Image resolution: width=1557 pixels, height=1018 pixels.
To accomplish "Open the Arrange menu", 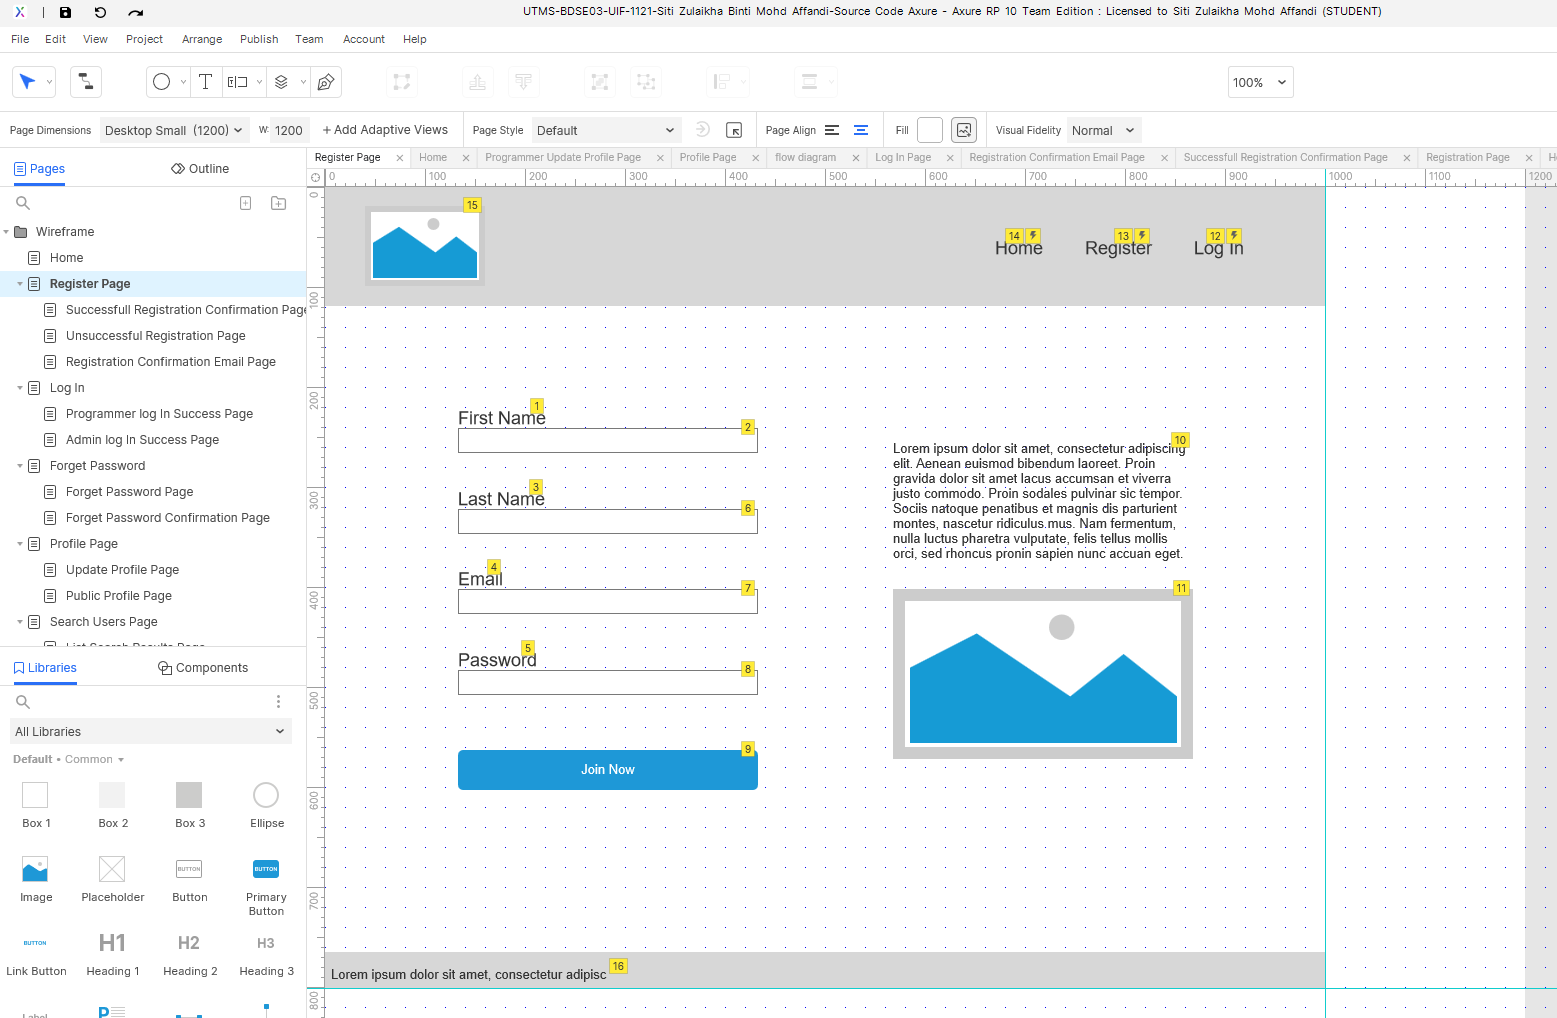I will pyautogui.click(x=202, y=39).
